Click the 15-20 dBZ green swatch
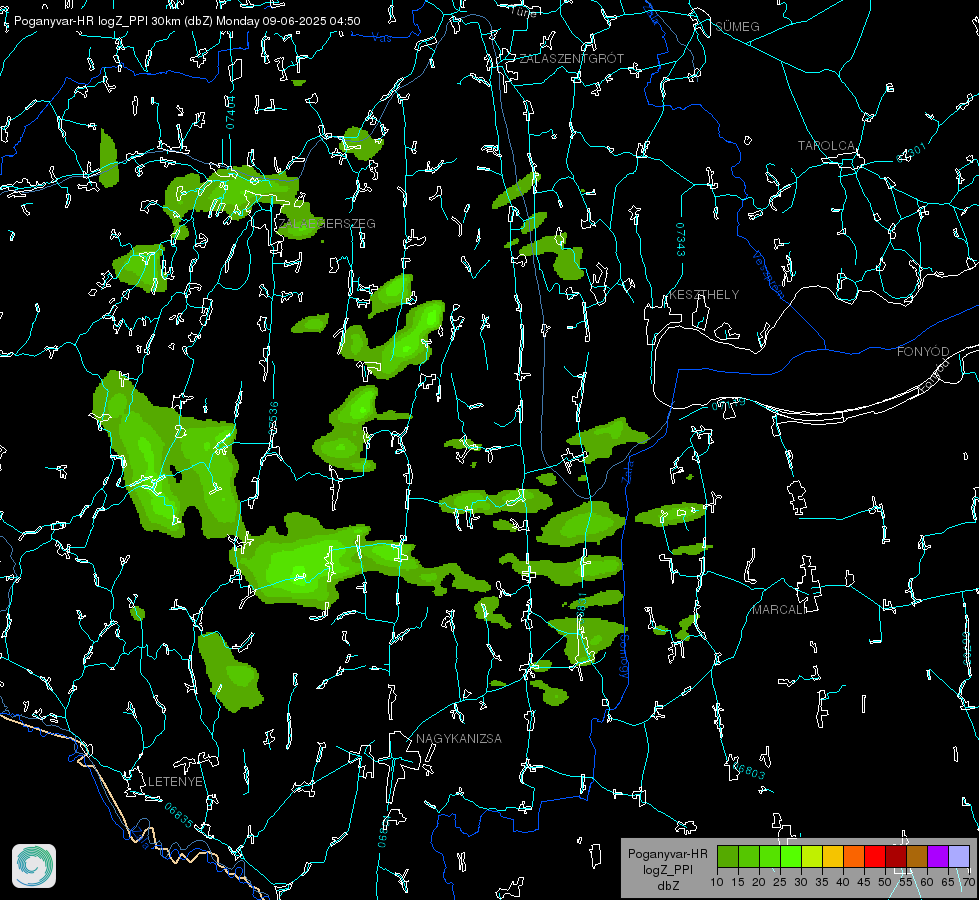 coord(749,856)
